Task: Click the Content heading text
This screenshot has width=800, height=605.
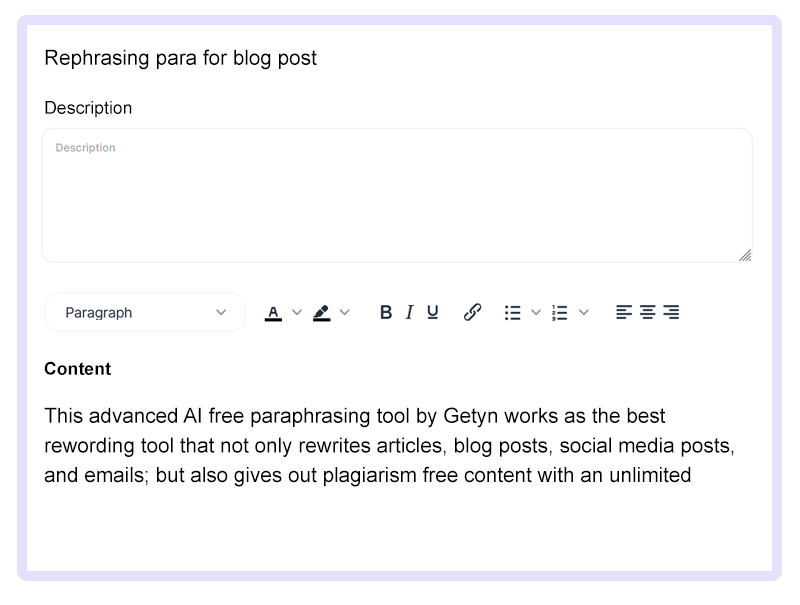Action: pos(78,369)
